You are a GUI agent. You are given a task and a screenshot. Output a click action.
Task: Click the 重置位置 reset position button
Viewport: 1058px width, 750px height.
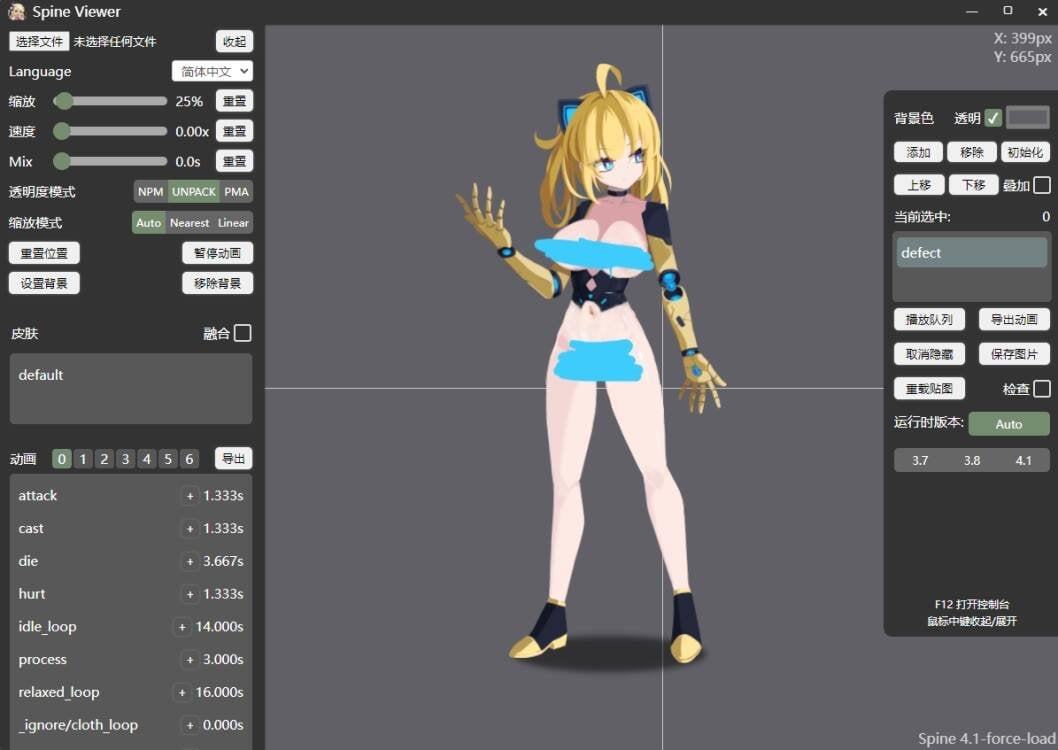tap(44, 253)
